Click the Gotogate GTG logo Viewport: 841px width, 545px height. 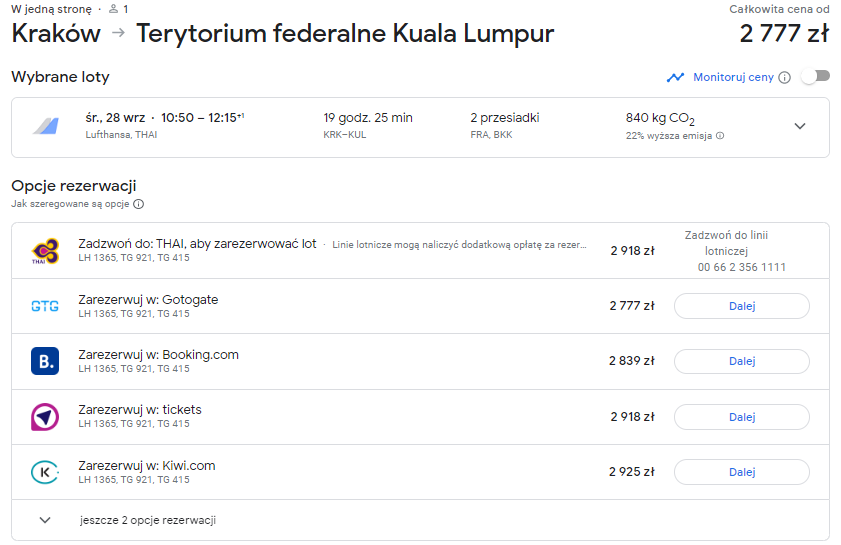pyautogui.click(x=45, y=306)
